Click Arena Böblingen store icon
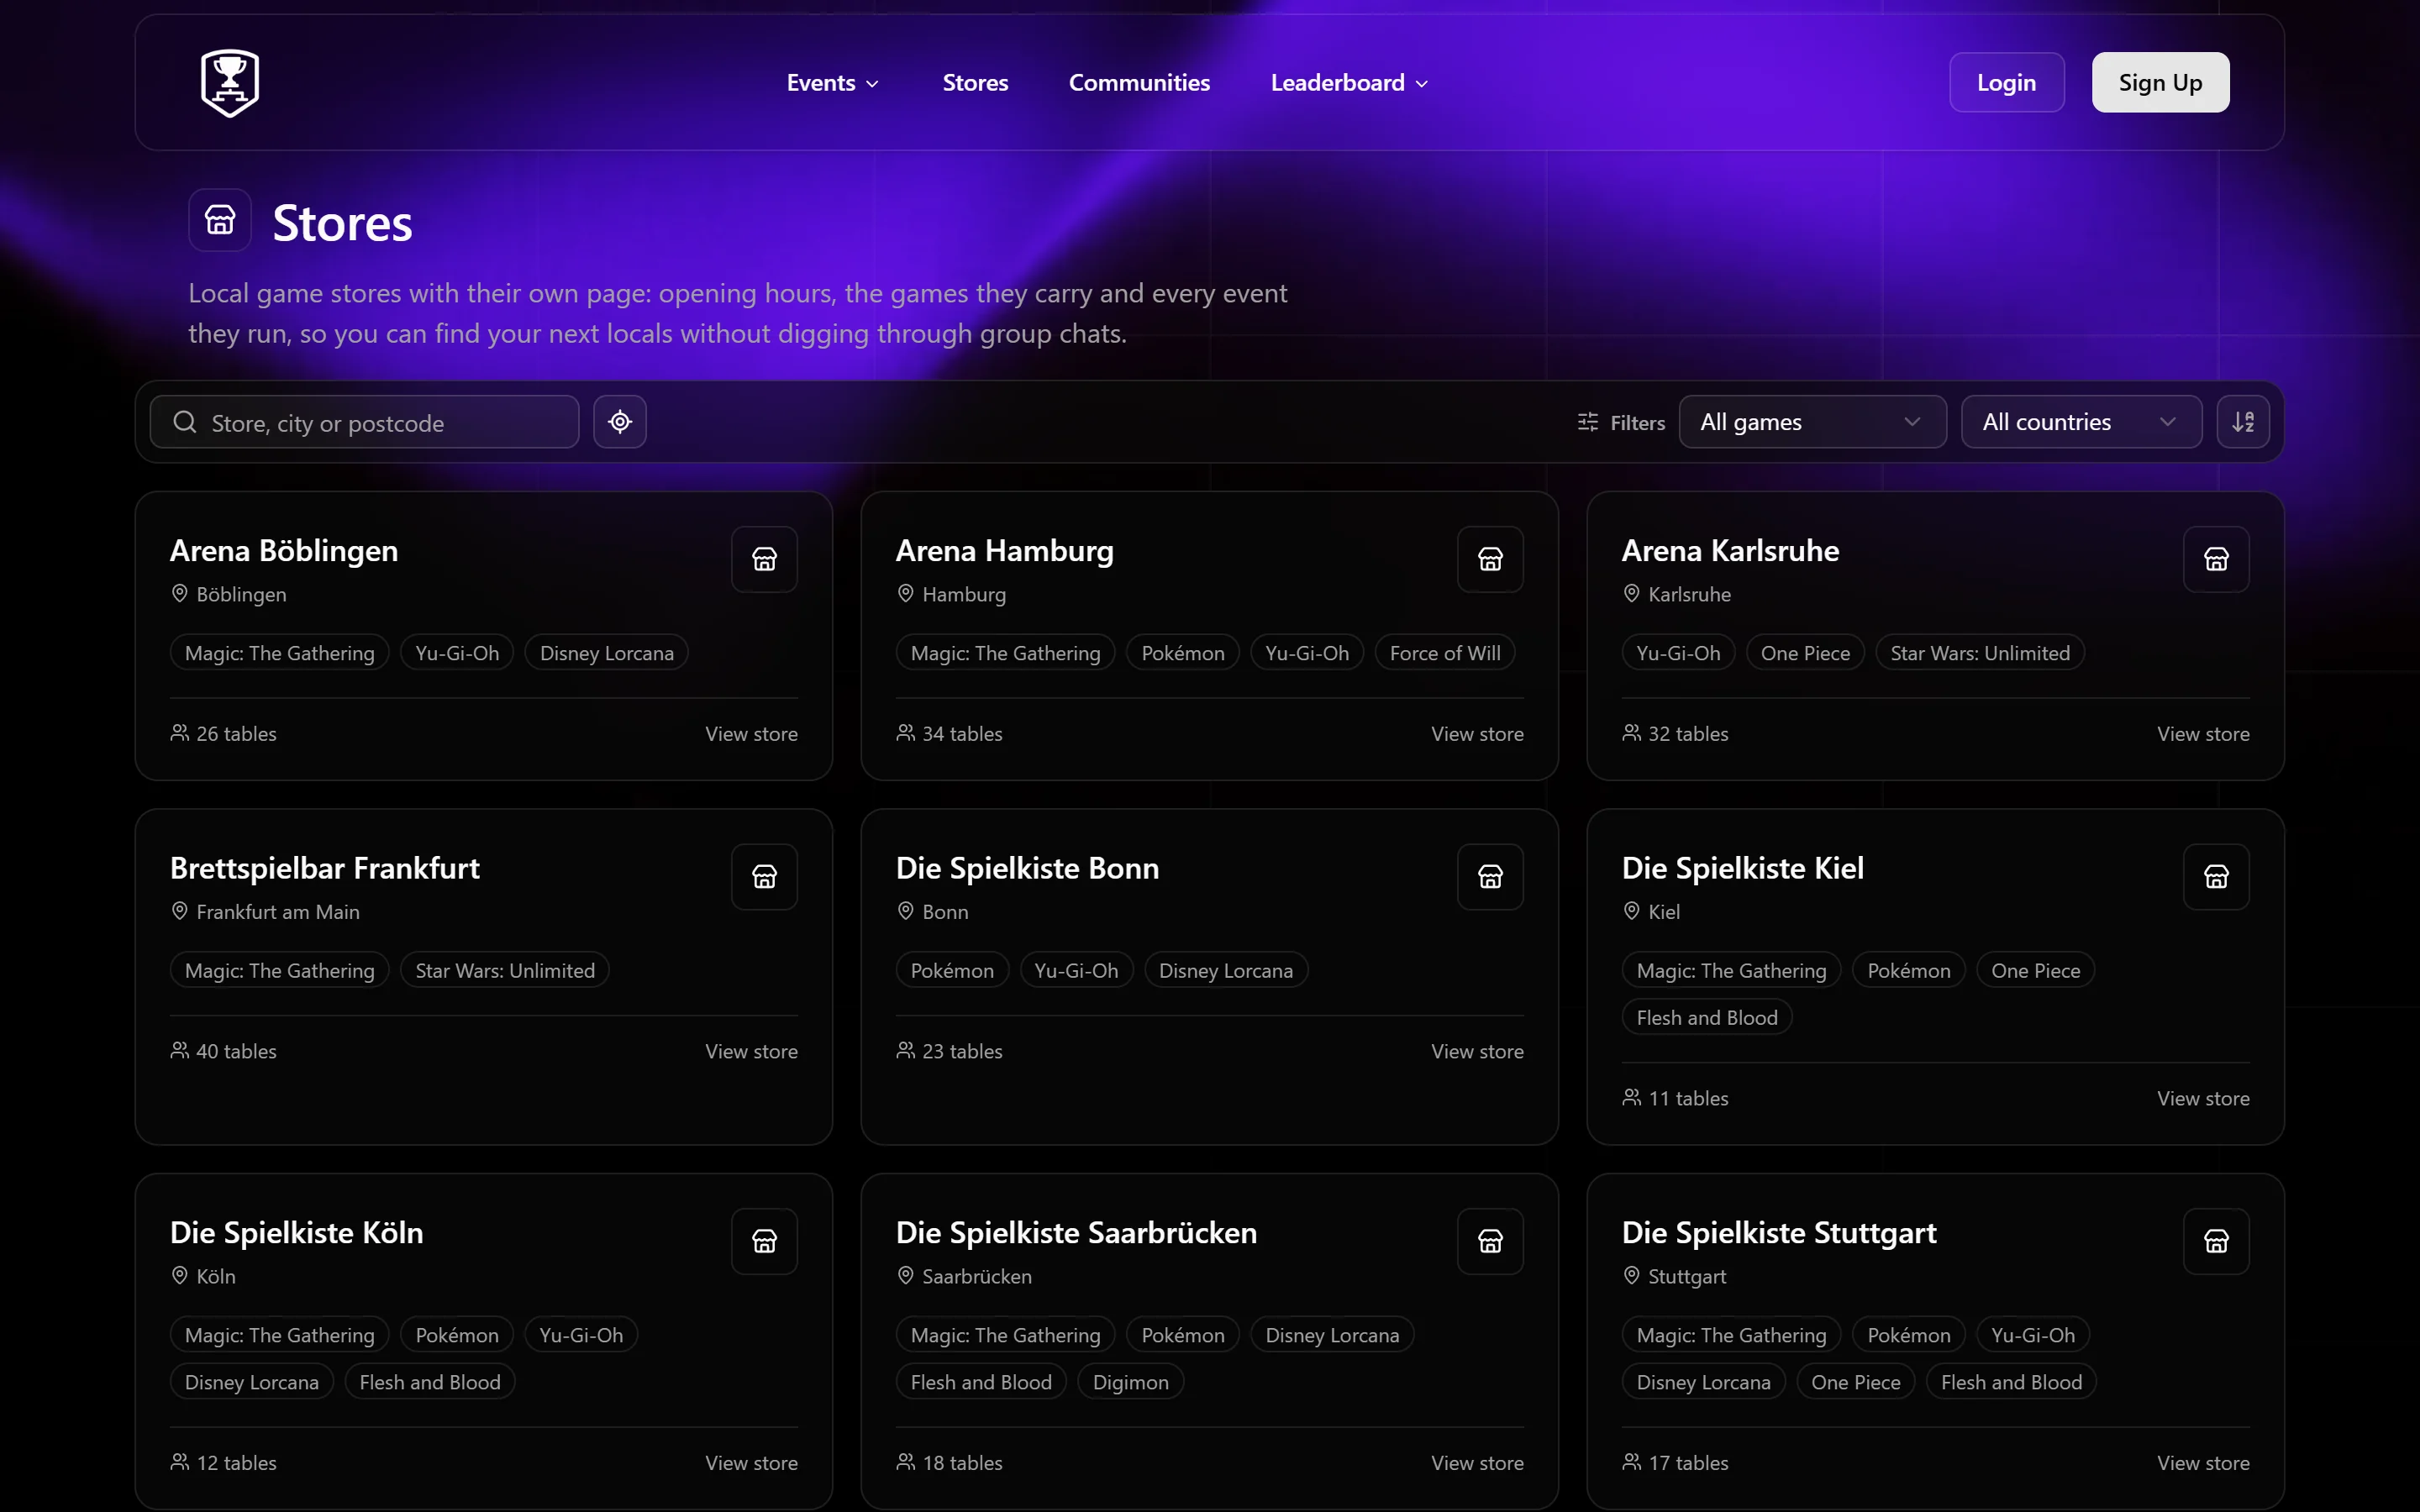Viewport: 2420px width, 1512px height. coord(764,559)
